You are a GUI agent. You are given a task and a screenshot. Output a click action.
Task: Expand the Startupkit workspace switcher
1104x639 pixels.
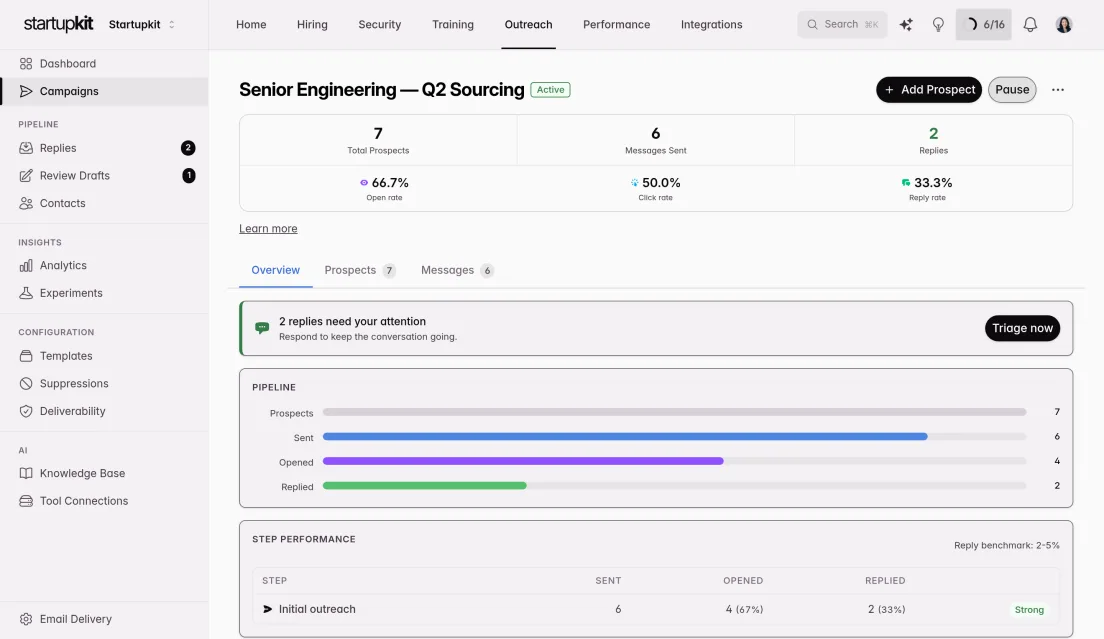coord(142,25)
